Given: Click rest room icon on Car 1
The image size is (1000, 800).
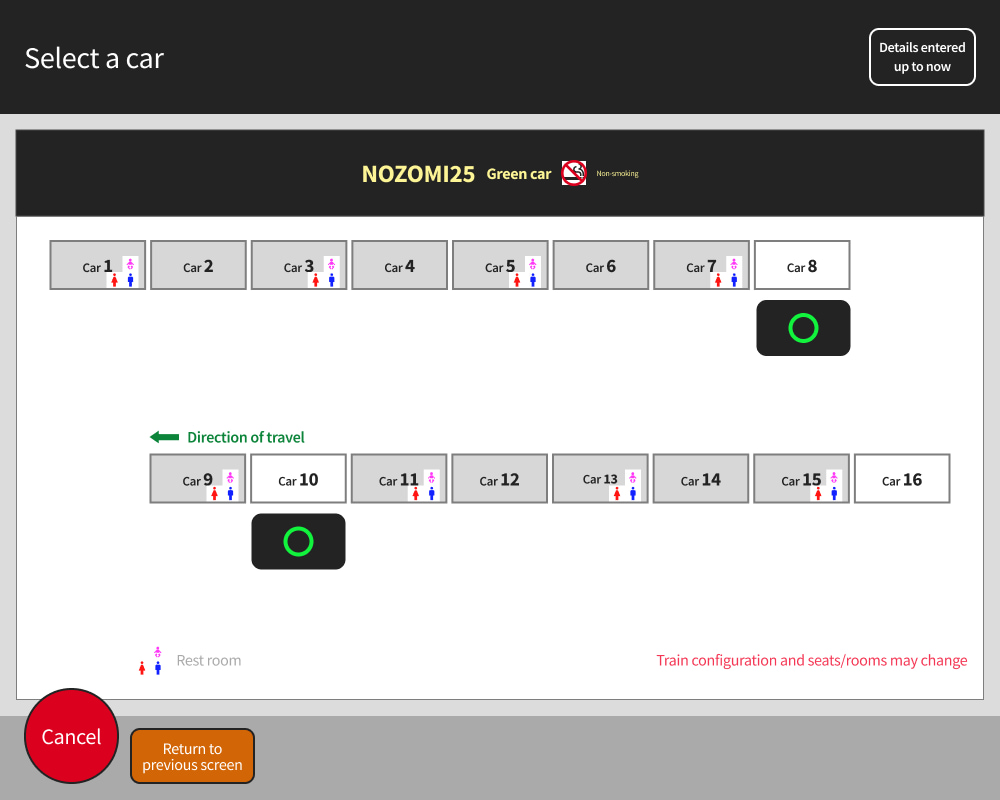Looking at the screenshot, I should click(122, 272).
